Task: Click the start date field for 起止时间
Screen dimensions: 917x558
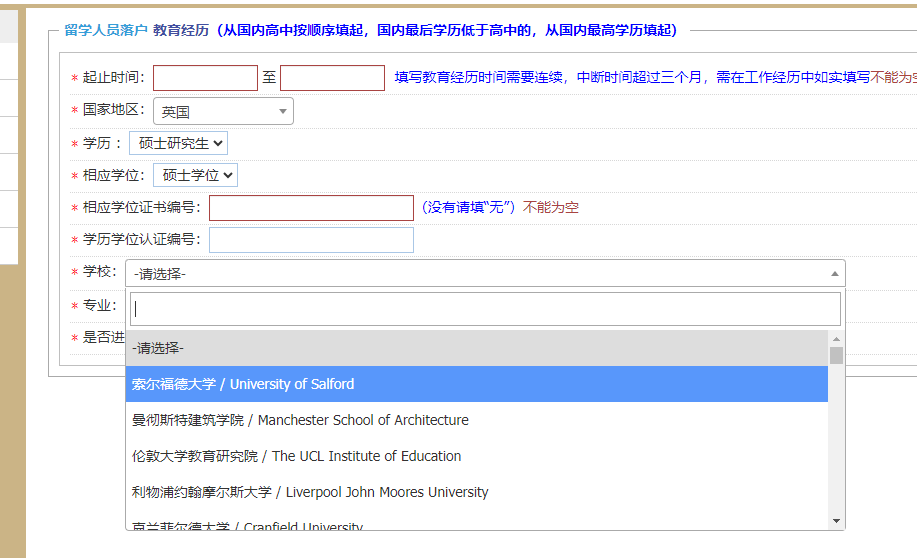Action: pos(205,78)
